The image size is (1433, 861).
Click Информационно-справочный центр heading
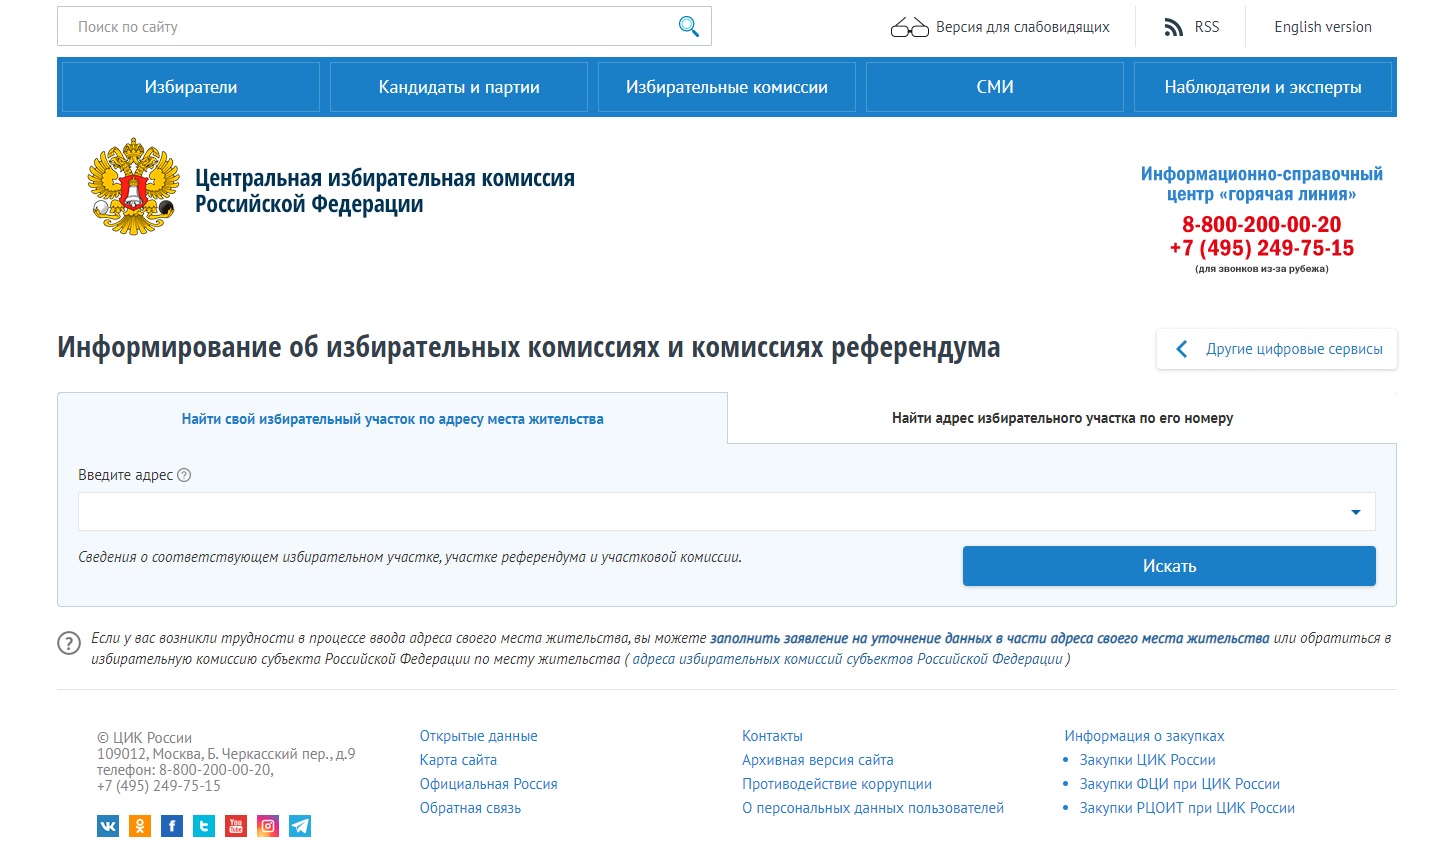point(1262,184)
